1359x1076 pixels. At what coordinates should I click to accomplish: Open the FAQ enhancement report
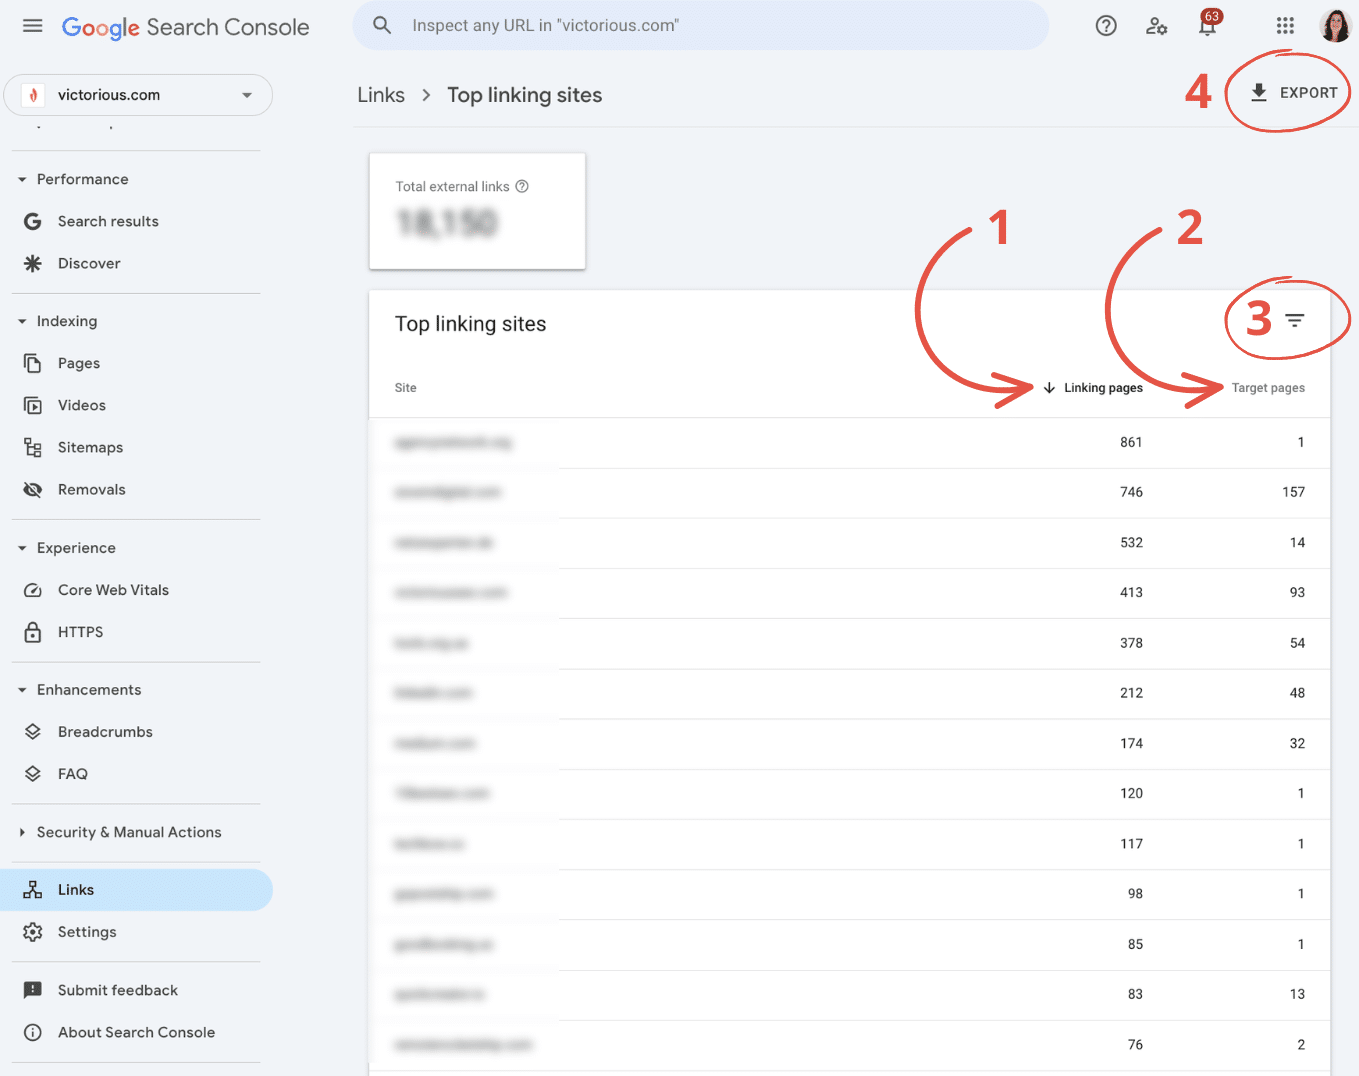tap(73, 774)
